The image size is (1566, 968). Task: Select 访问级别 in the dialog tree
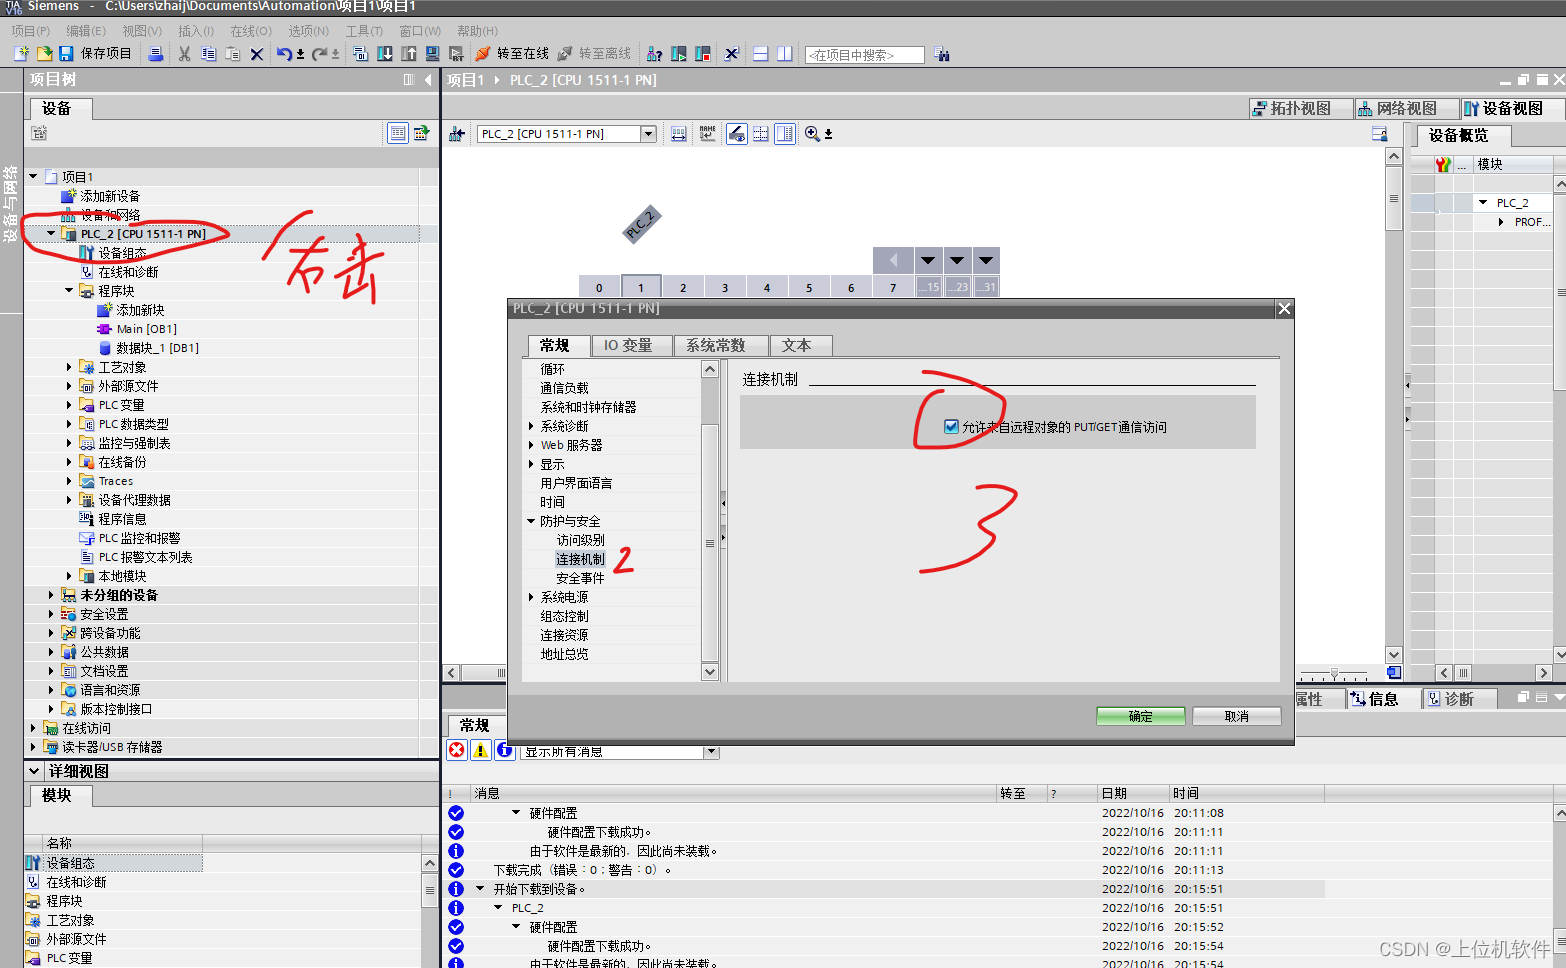click(x=580, y=540)
